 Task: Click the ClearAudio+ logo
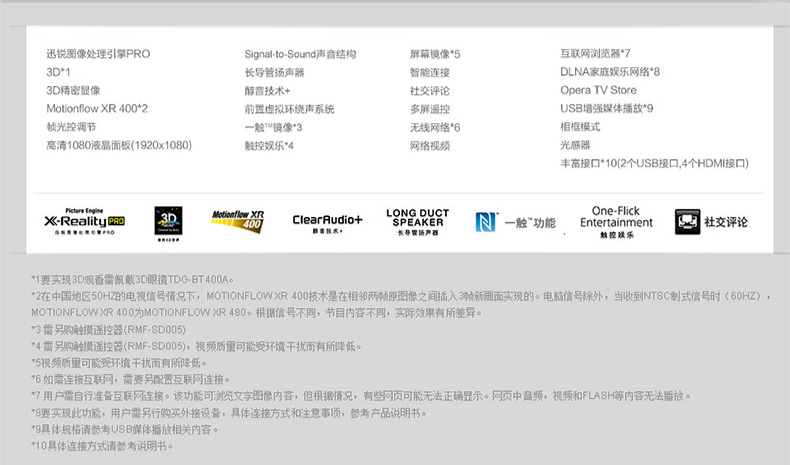point(327,222)
